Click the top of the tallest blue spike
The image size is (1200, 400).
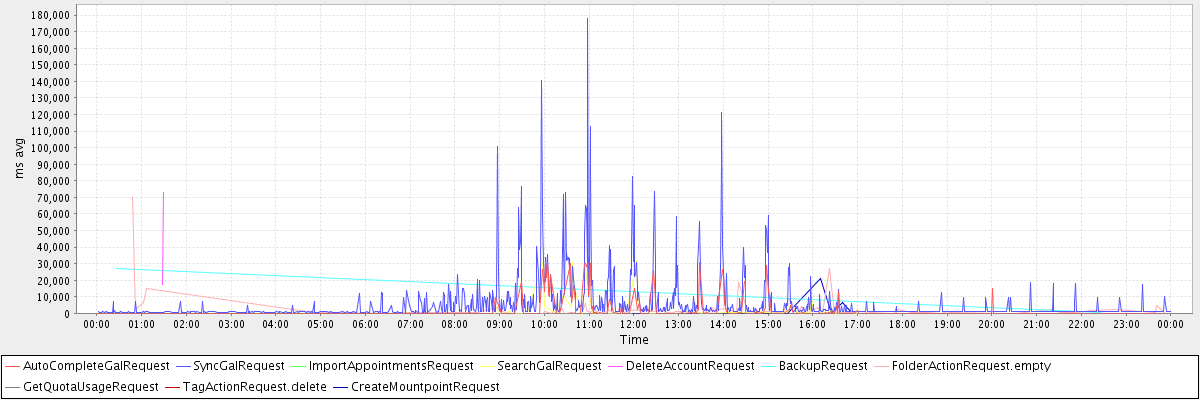tap(587, 19)
